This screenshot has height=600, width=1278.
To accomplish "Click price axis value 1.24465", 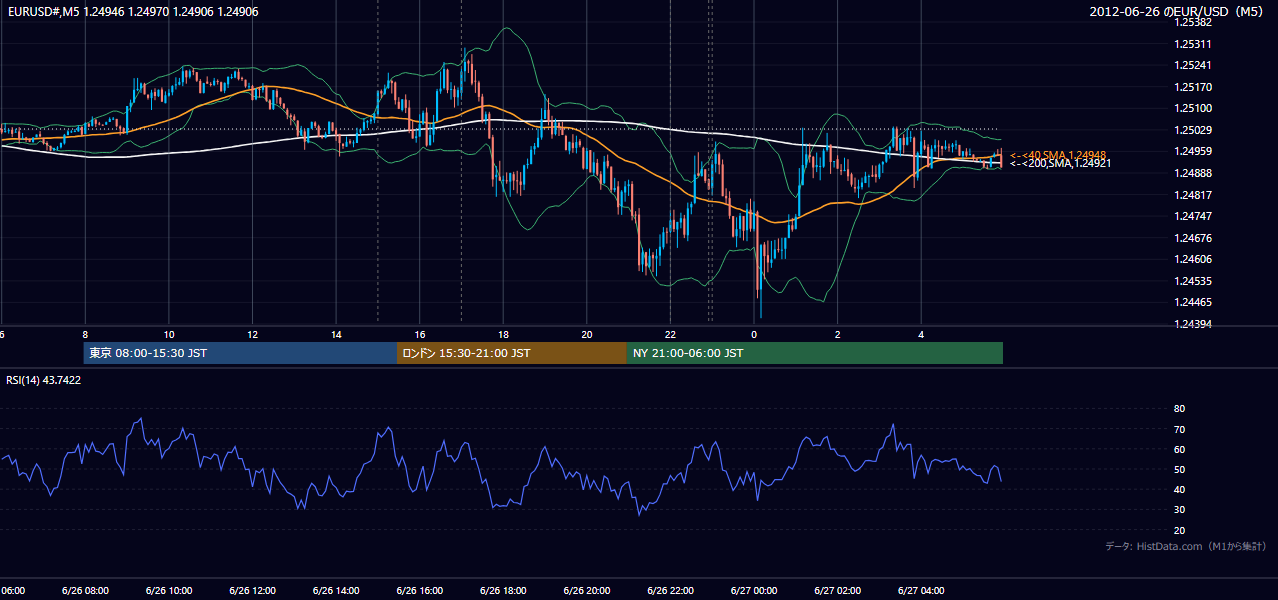I will pyautogui.click(x=1193, y=302).
